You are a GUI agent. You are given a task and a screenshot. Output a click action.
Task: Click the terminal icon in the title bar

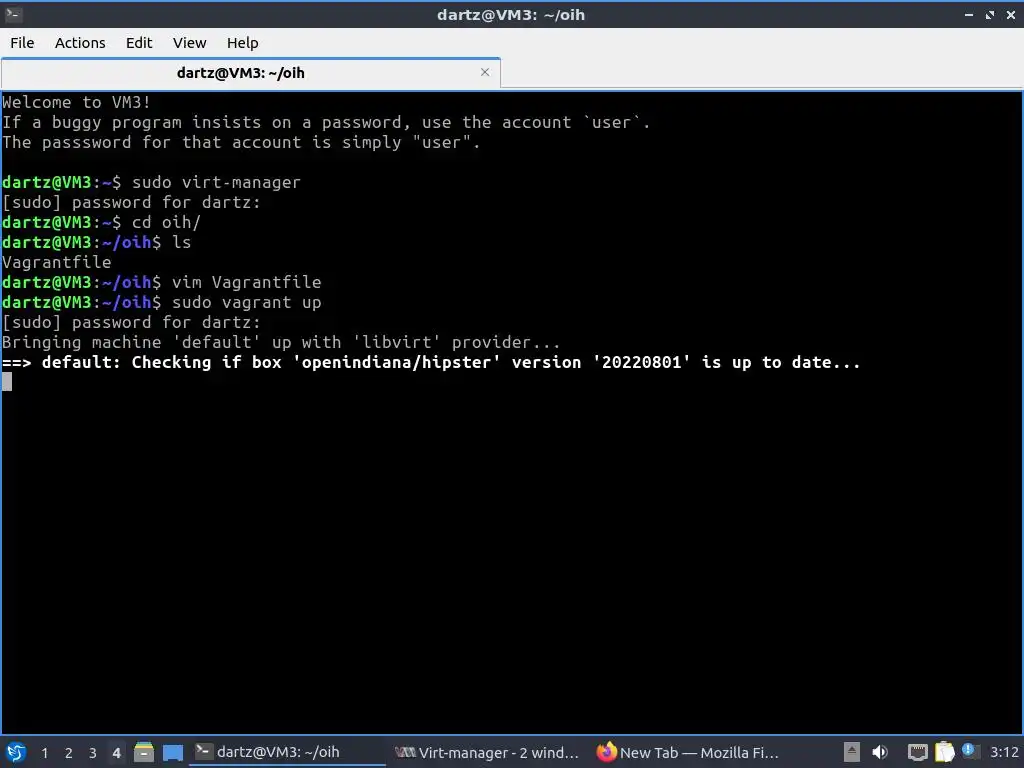pos(13,14)
